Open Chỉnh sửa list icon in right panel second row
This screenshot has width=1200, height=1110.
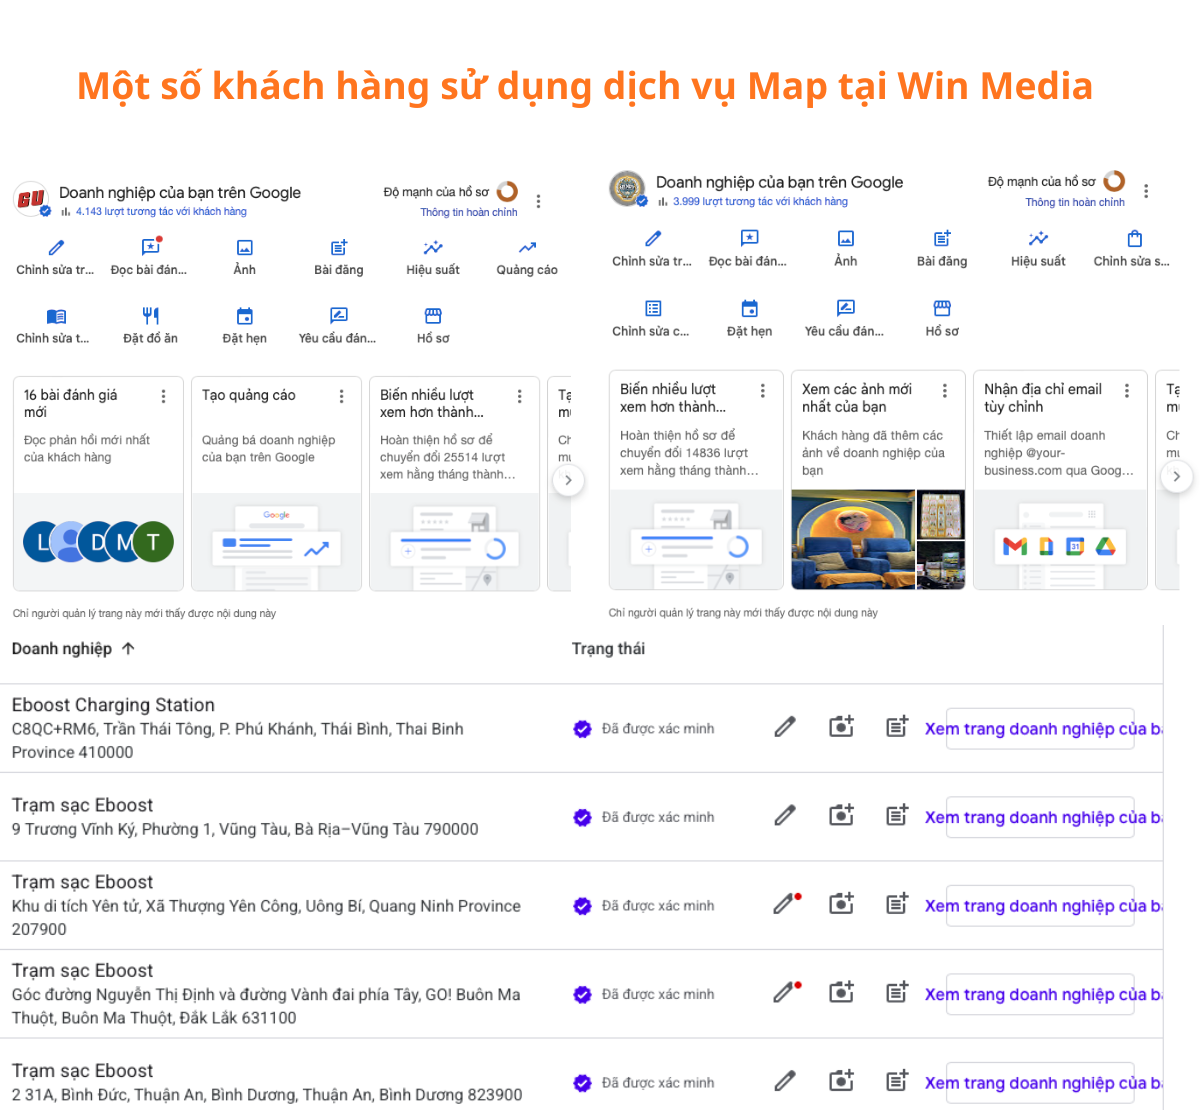(653, 308)
